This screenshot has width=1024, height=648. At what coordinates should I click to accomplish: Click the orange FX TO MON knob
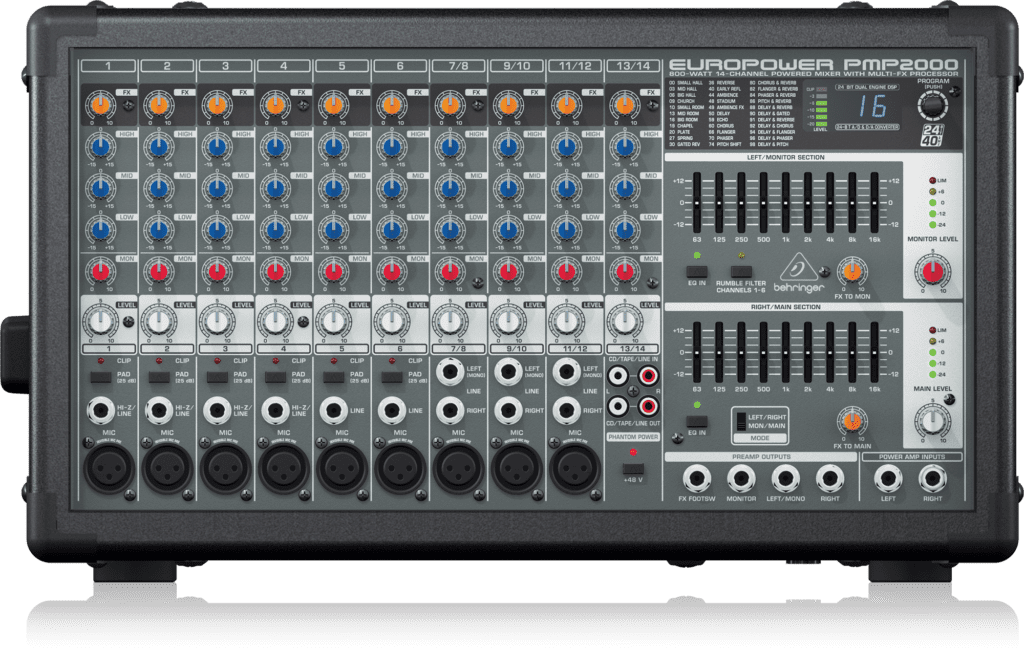tap(851, 270)
